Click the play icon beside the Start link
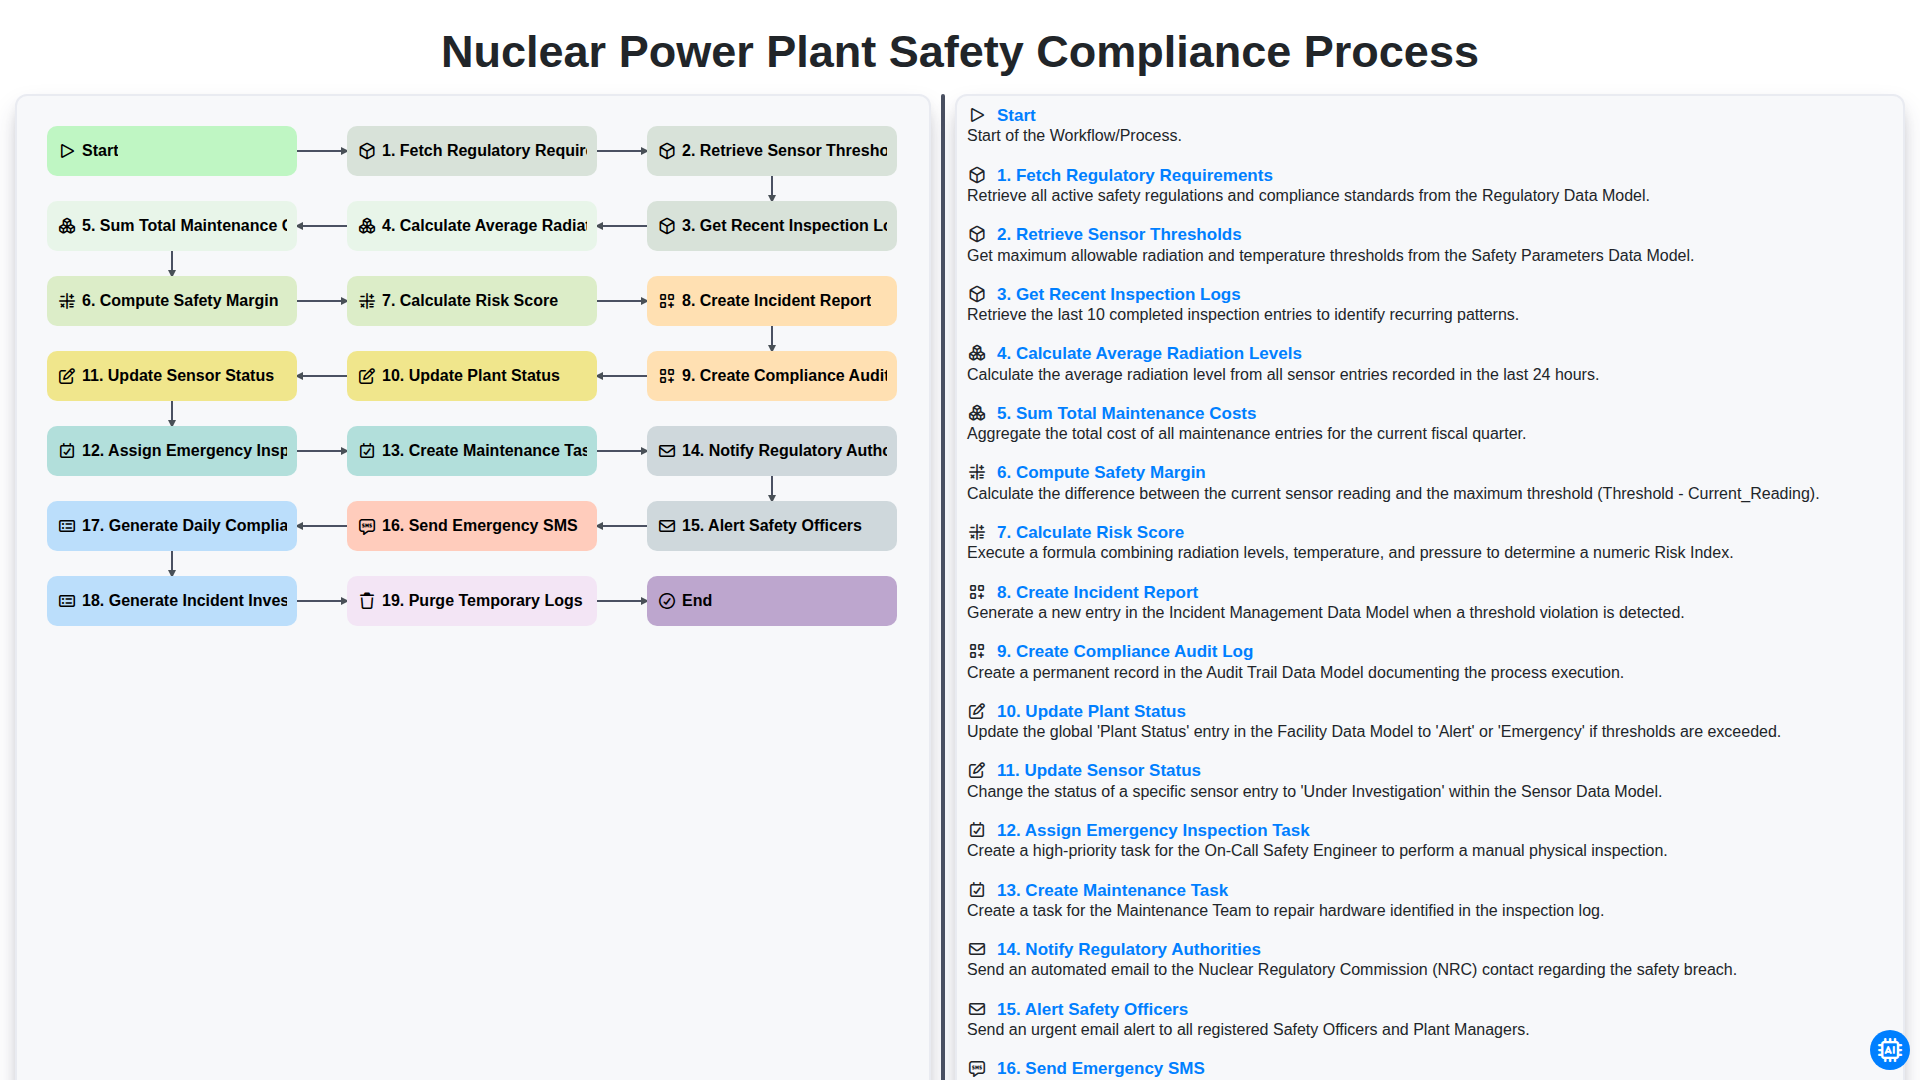Viewport: 1920px width, 1080px height. click(977, 115)
